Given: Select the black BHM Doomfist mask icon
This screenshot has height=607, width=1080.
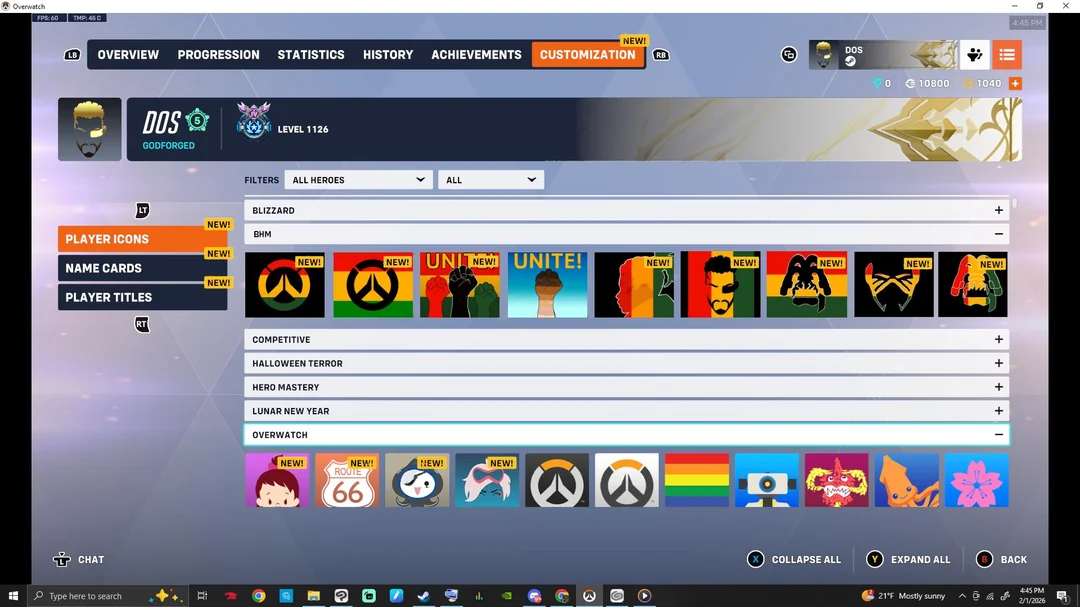Looking at the screenshot, I should click(894, 285).
